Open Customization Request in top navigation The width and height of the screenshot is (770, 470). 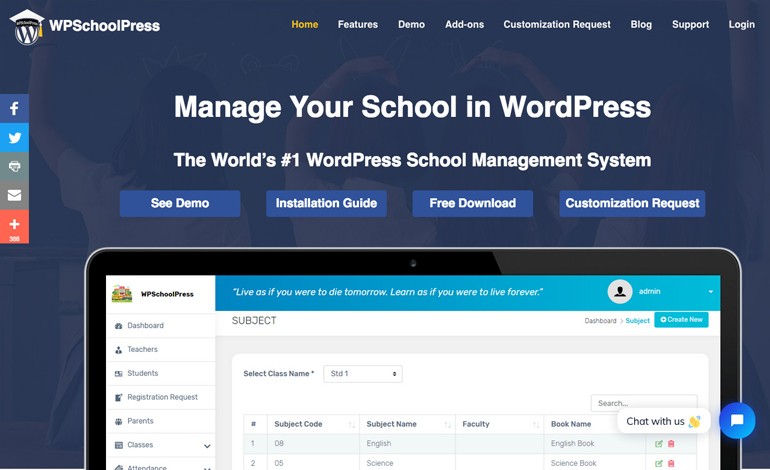point(557,25)
